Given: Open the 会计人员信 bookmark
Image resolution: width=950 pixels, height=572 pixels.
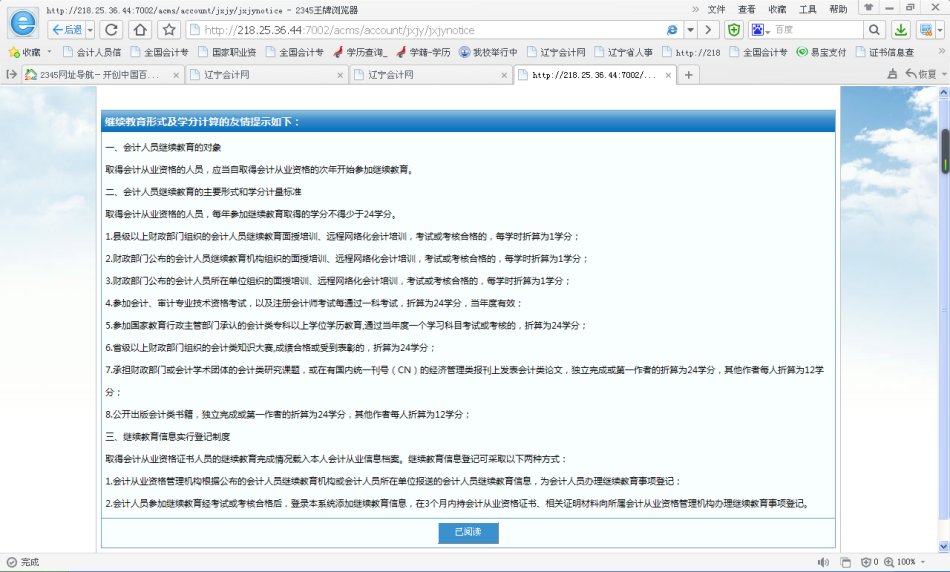Looking at the screenshot, I should 91,52.
